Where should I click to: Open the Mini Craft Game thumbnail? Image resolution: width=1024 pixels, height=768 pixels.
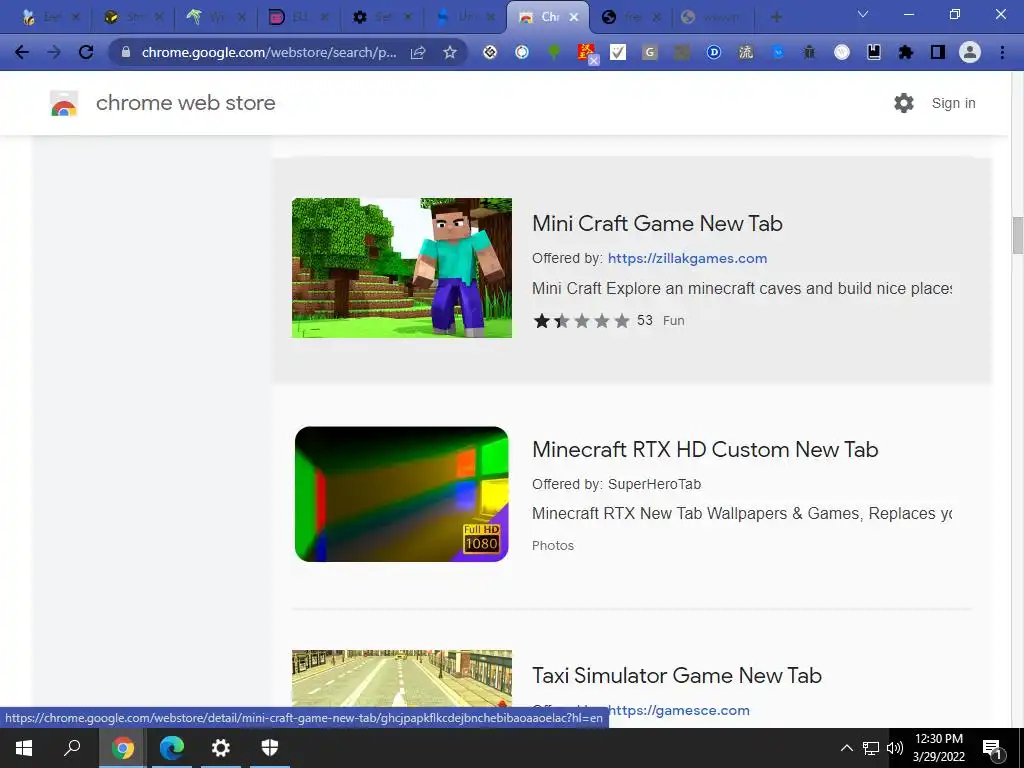402,268
